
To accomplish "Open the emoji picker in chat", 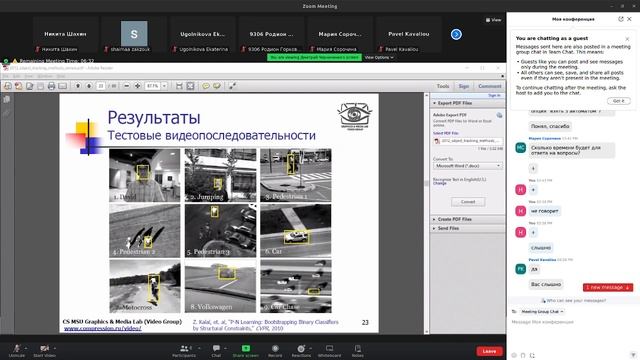I will click(x=514, y=355).
